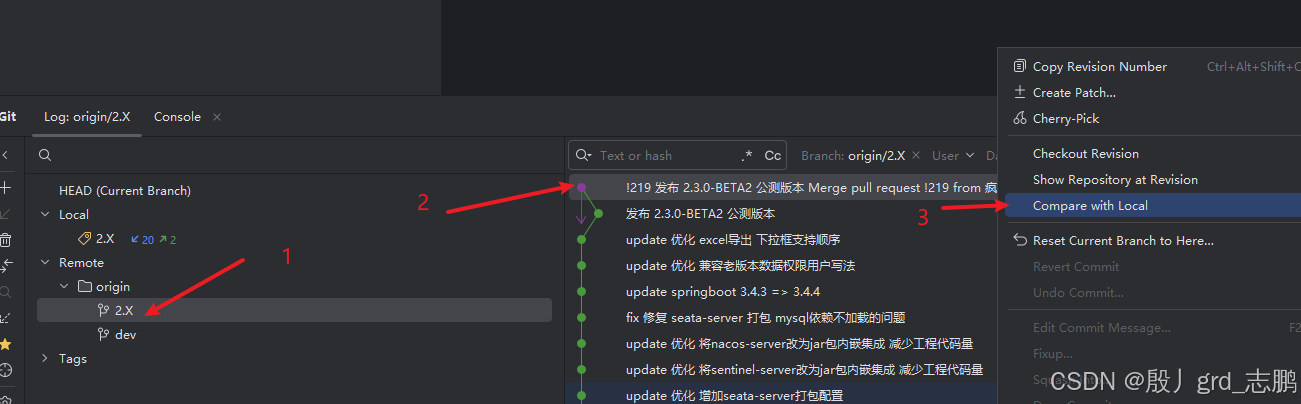
Task: Click the purple commit dot of !219 merge
Action: (x=581, y=187)
